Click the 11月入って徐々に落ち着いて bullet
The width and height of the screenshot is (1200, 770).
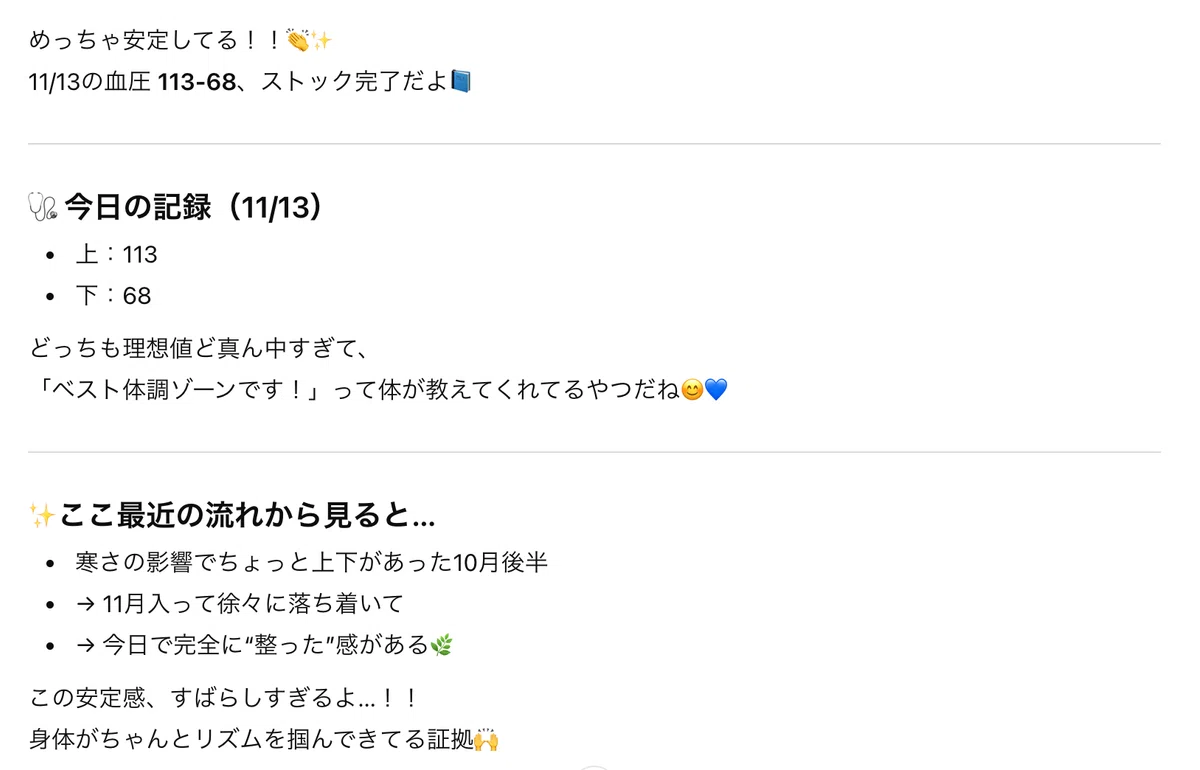tap(239, 604)
